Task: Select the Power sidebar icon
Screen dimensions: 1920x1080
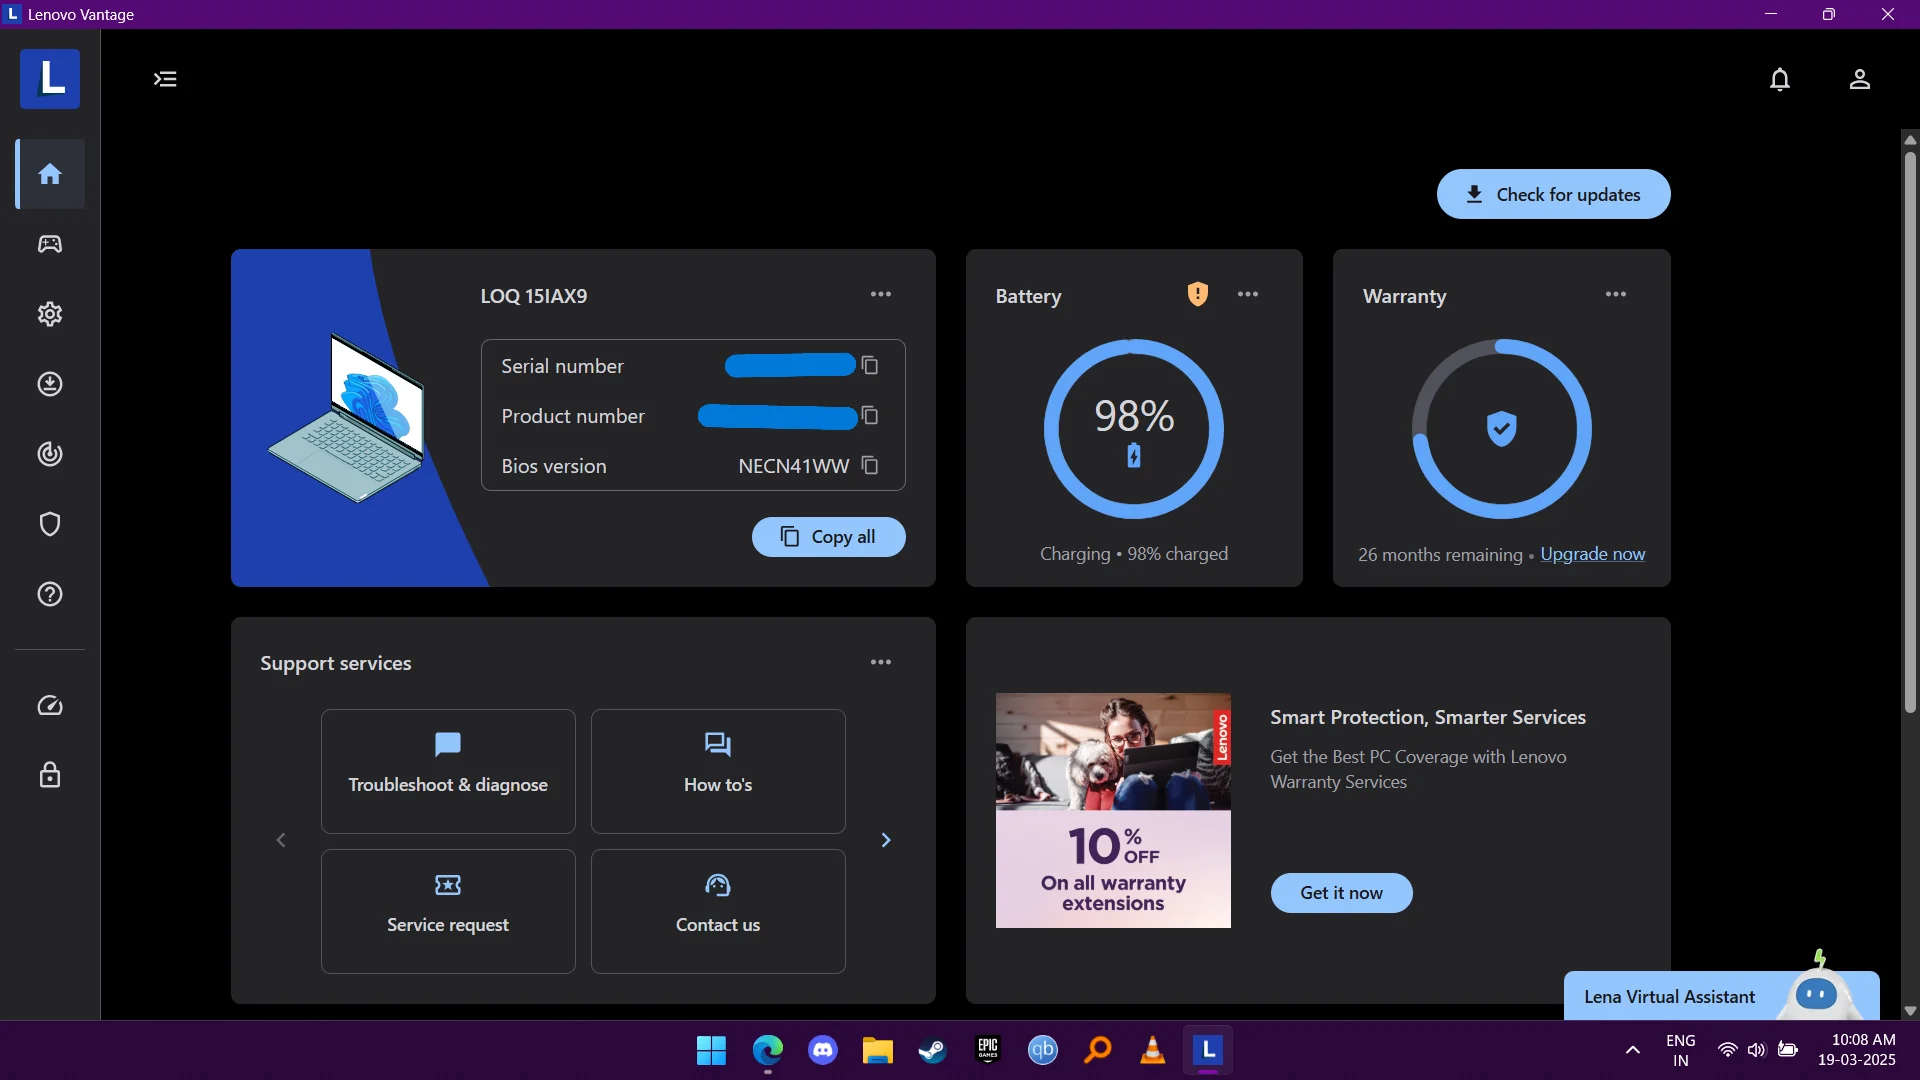Action: click(x=48, y=454)
